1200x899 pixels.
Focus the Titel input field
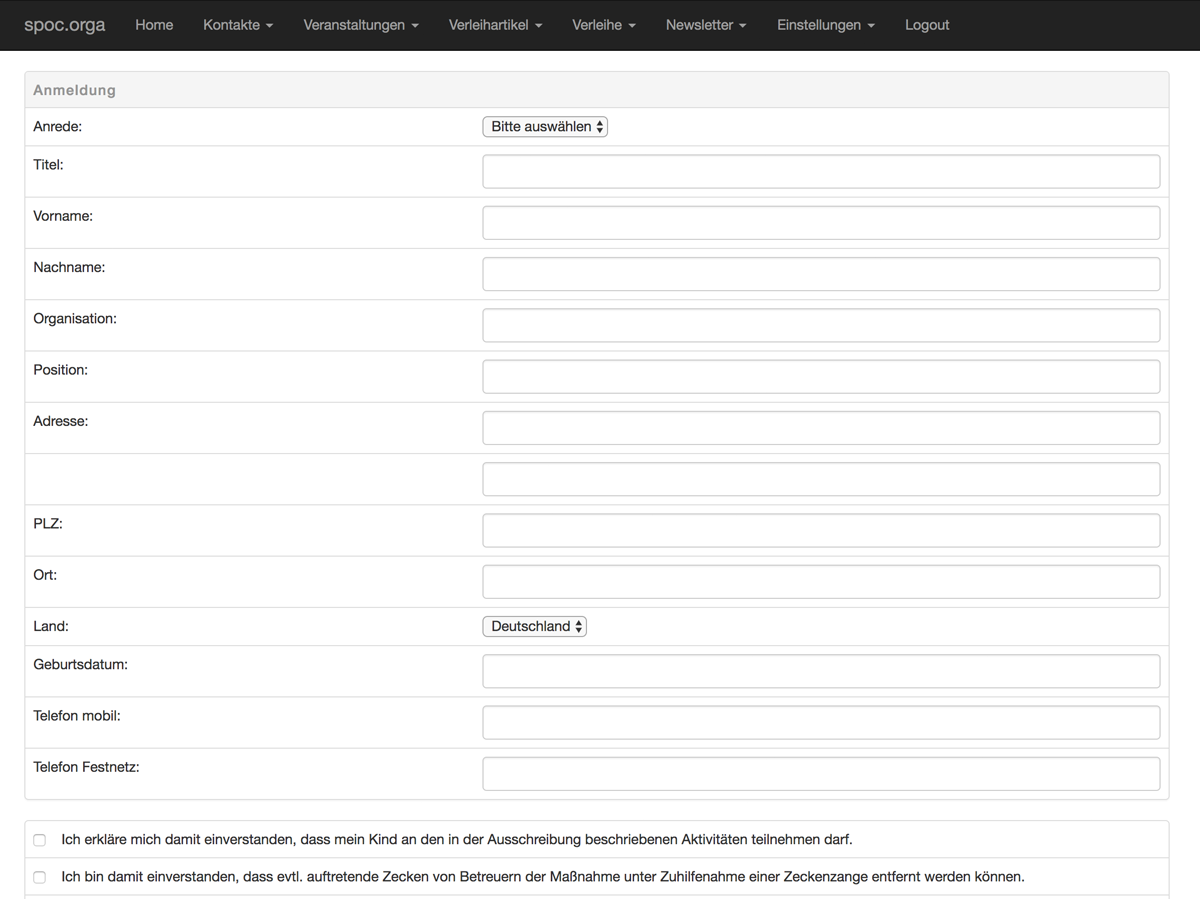click(821, 171)
